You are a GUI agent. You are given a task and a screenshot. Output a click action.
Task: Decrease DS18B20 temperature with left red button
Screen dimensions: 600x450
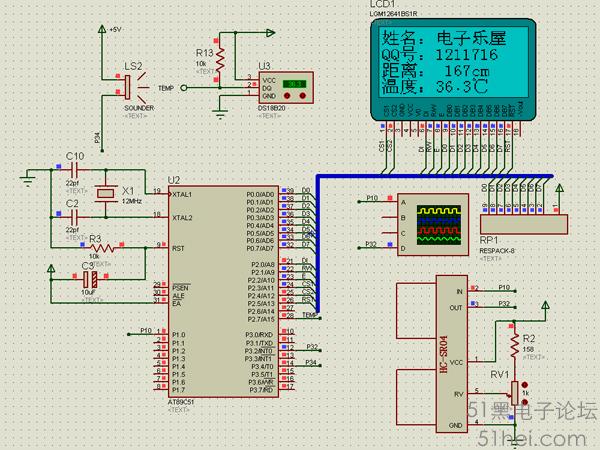(x=287, y=96)
